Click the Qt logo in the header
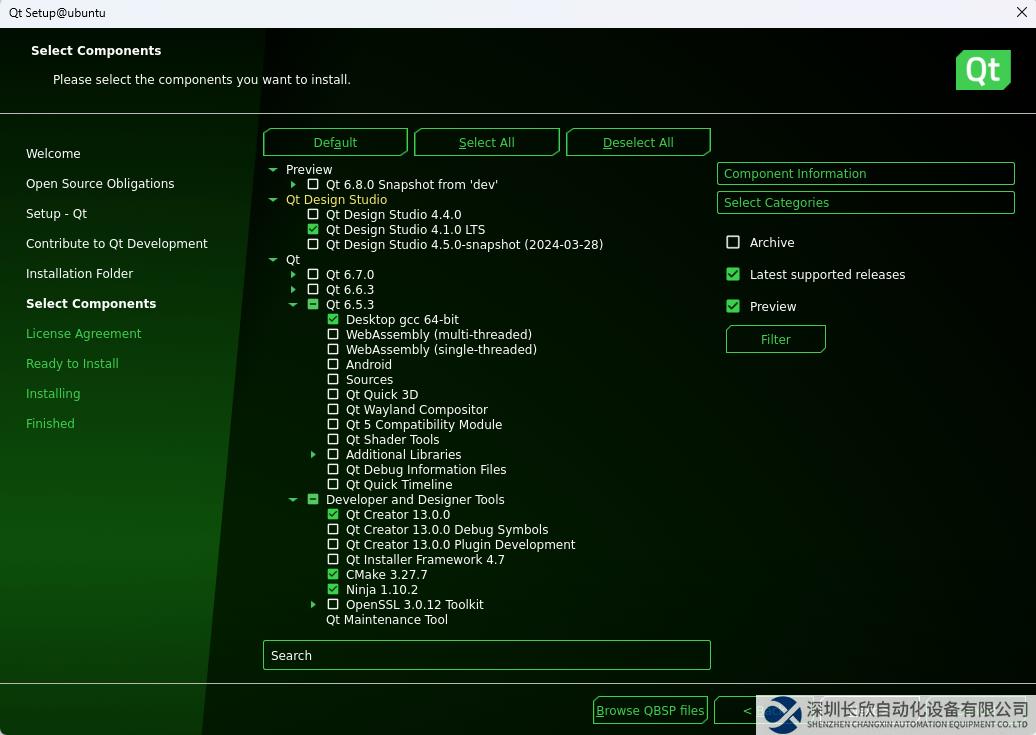Viewport: 1036px width, 735px height. 983,69
